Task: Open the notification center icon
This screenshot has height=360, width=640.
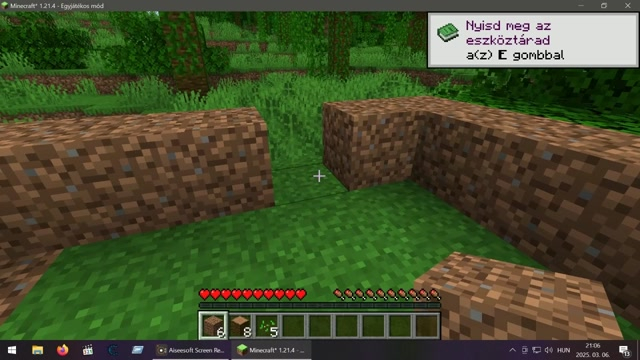Action: click(624, 350)
